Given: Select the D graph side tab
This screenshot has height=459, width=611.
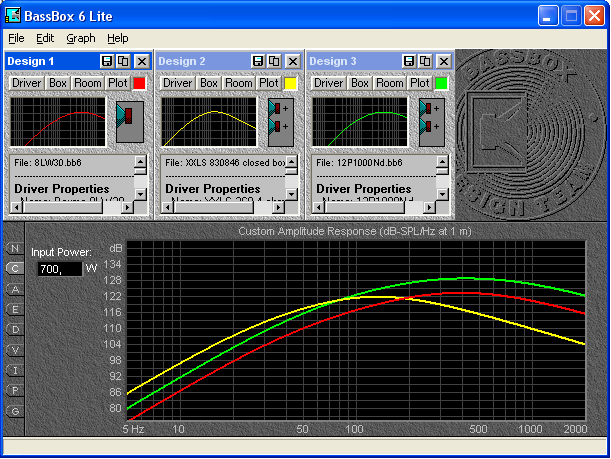Looking at the screenshot, I should click(15, 330).
